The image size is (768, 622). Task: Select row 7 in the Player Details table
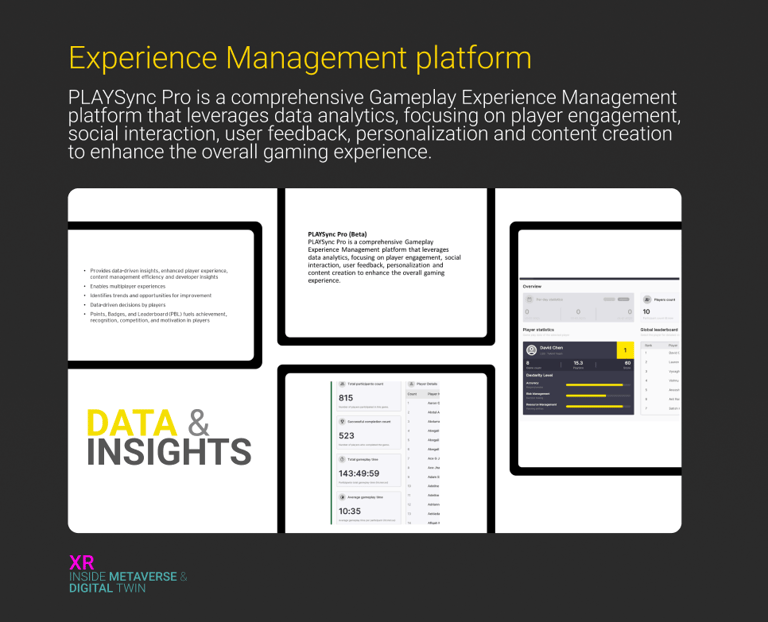coord(423,458)
